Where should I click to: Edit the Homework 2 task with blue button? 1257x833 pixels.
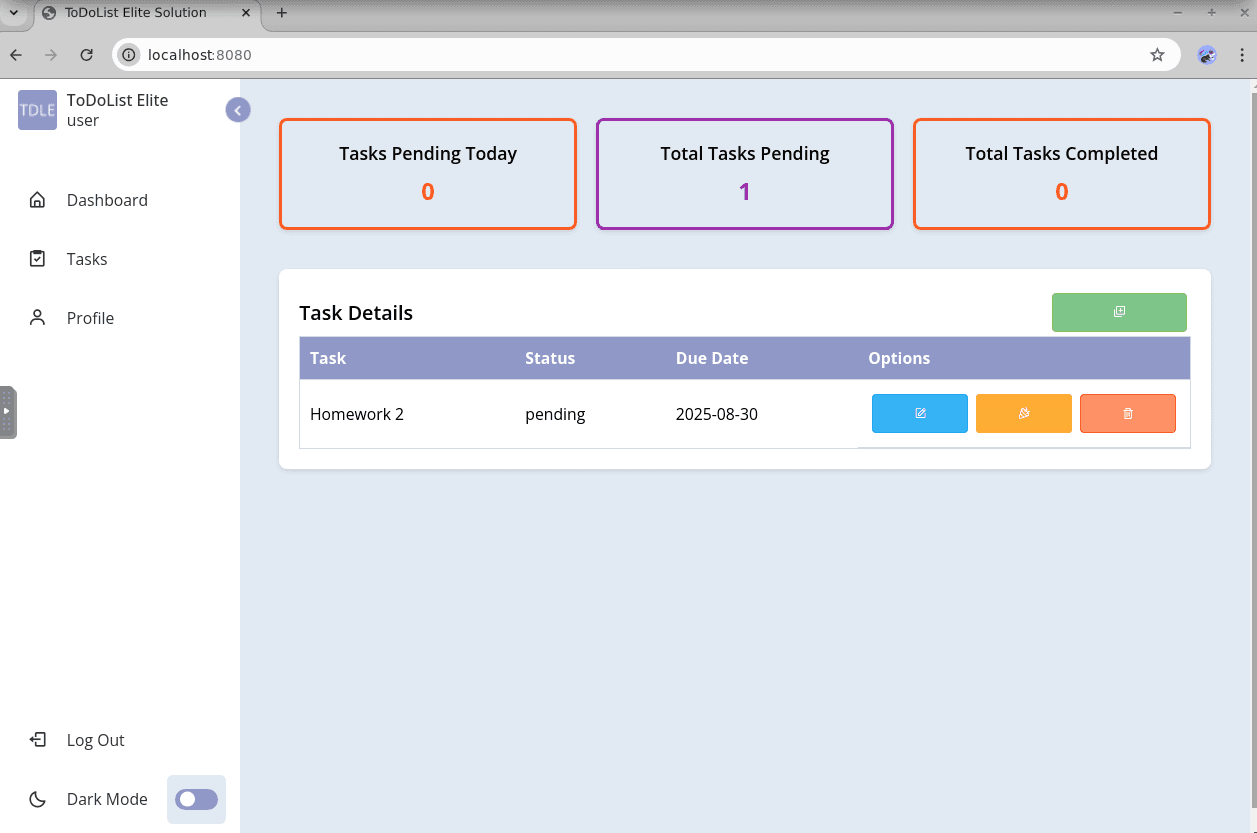[920, 413]
